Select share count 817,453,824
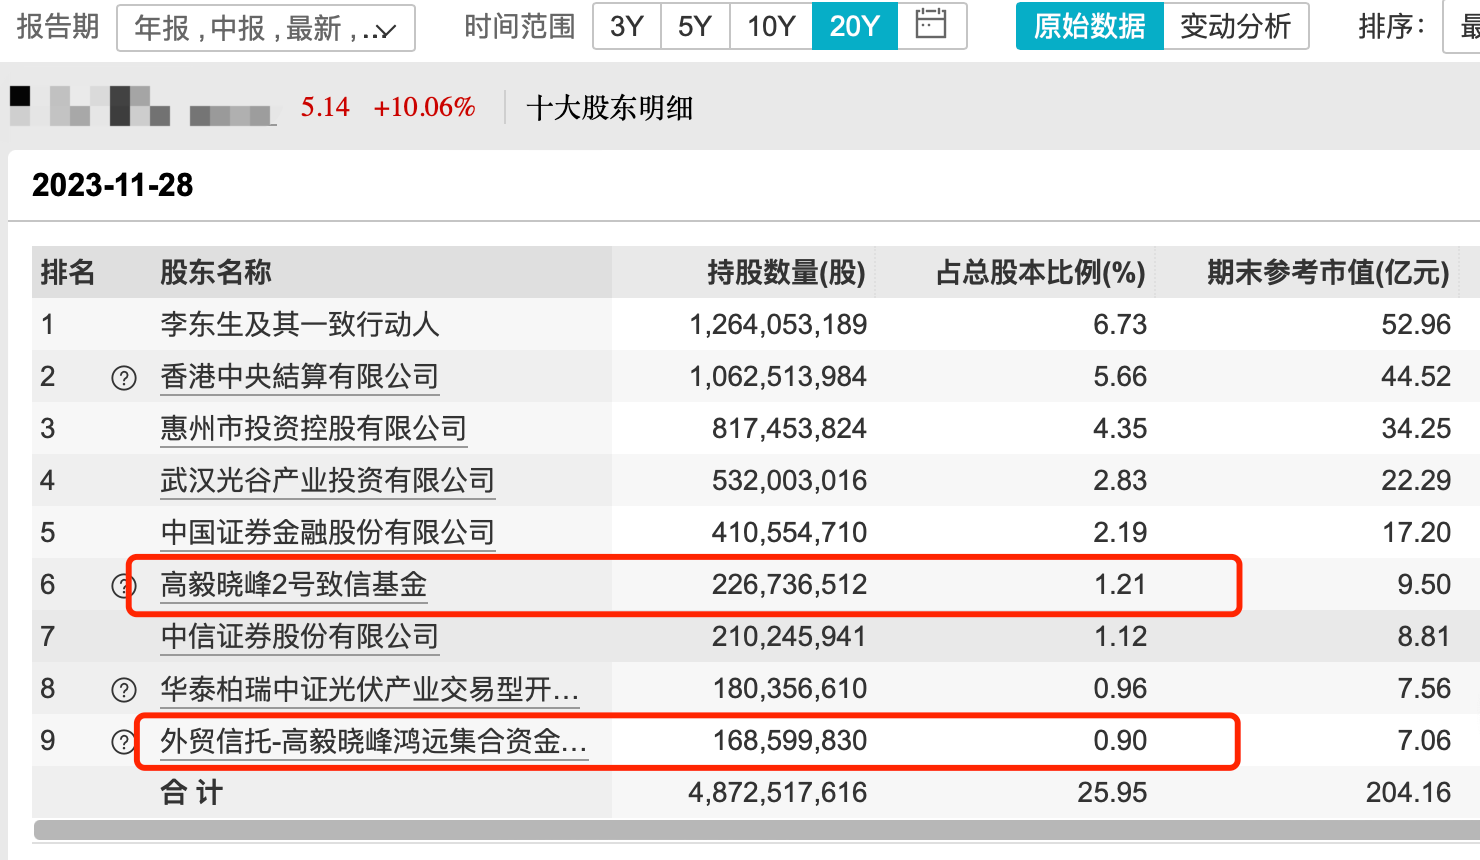The height and width of the screenshot is (860, 1480). click(790, 428)
